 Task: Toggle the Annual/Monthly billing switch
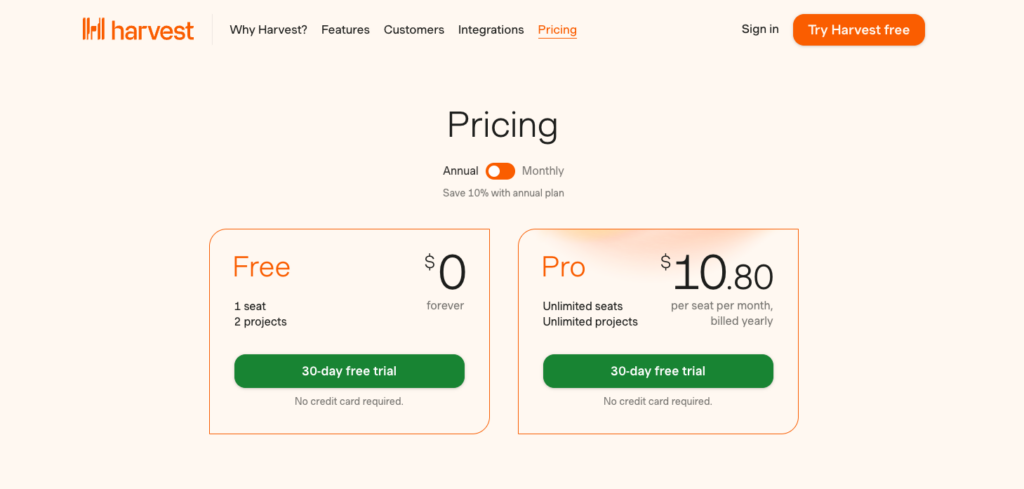point(500,171)
